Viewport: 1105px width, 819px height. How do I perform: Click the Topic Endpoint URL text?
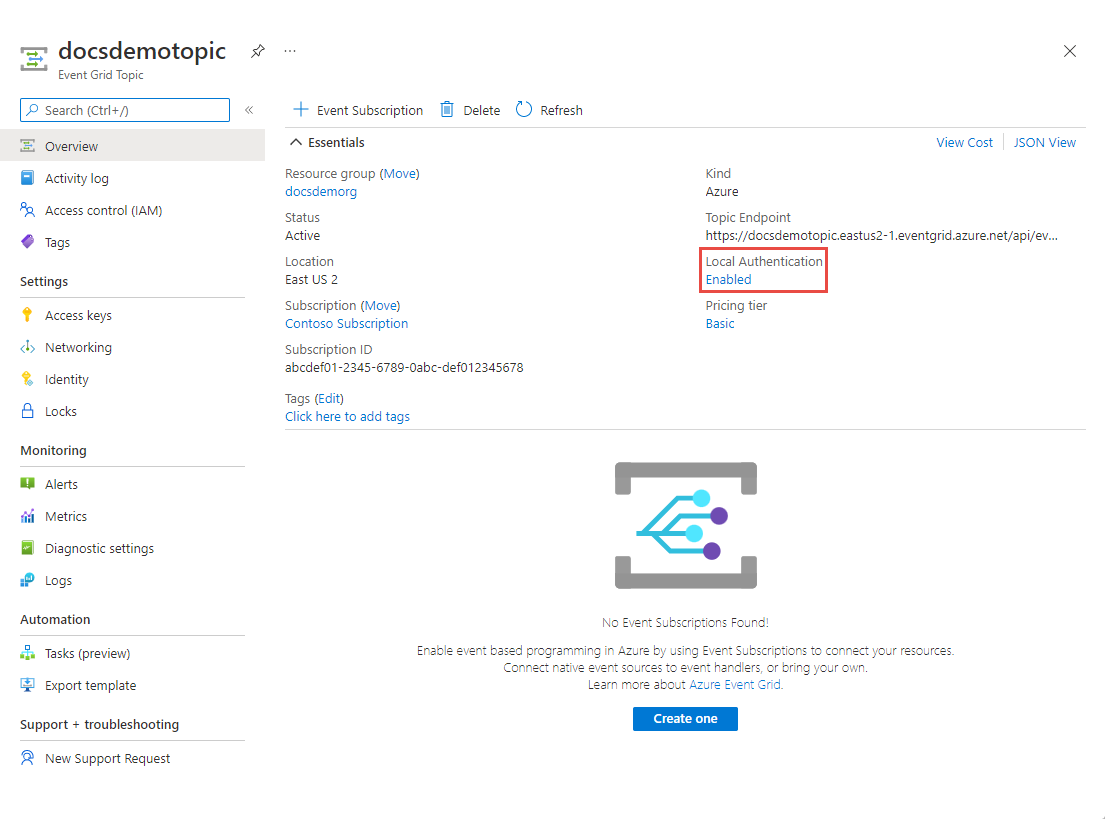coord(881,235)
